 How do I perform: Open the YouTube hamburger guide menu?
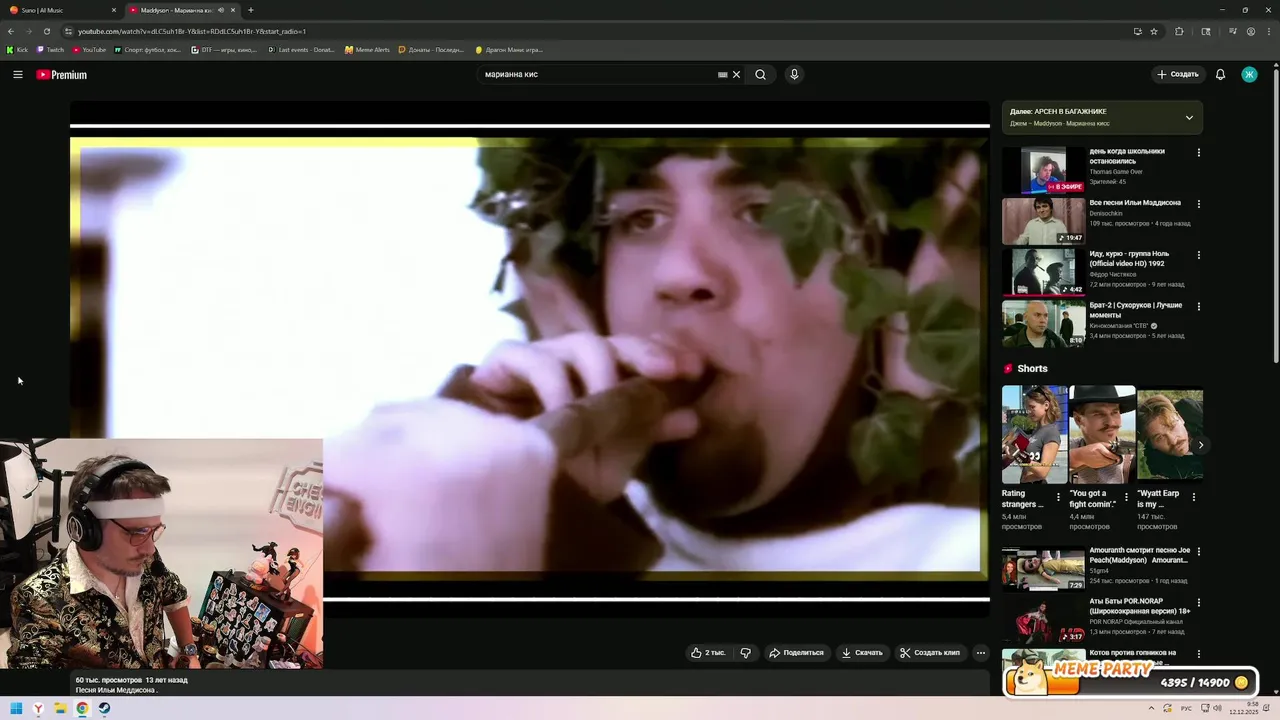(x=17, y=74)
